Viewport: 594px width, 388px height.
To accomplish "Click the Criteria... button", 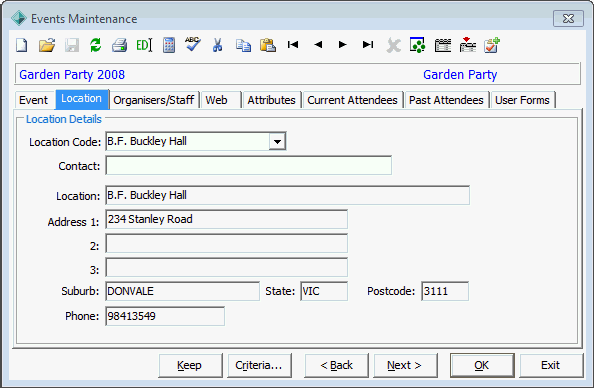I will tap(259, 365).
